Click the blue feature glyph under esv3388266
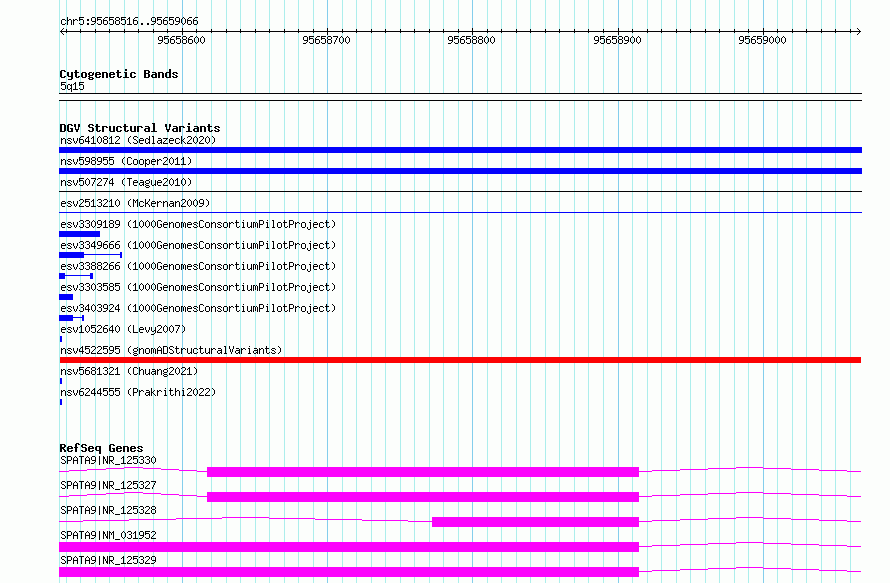This screenshot has height=583, width=890. point(76,276)
